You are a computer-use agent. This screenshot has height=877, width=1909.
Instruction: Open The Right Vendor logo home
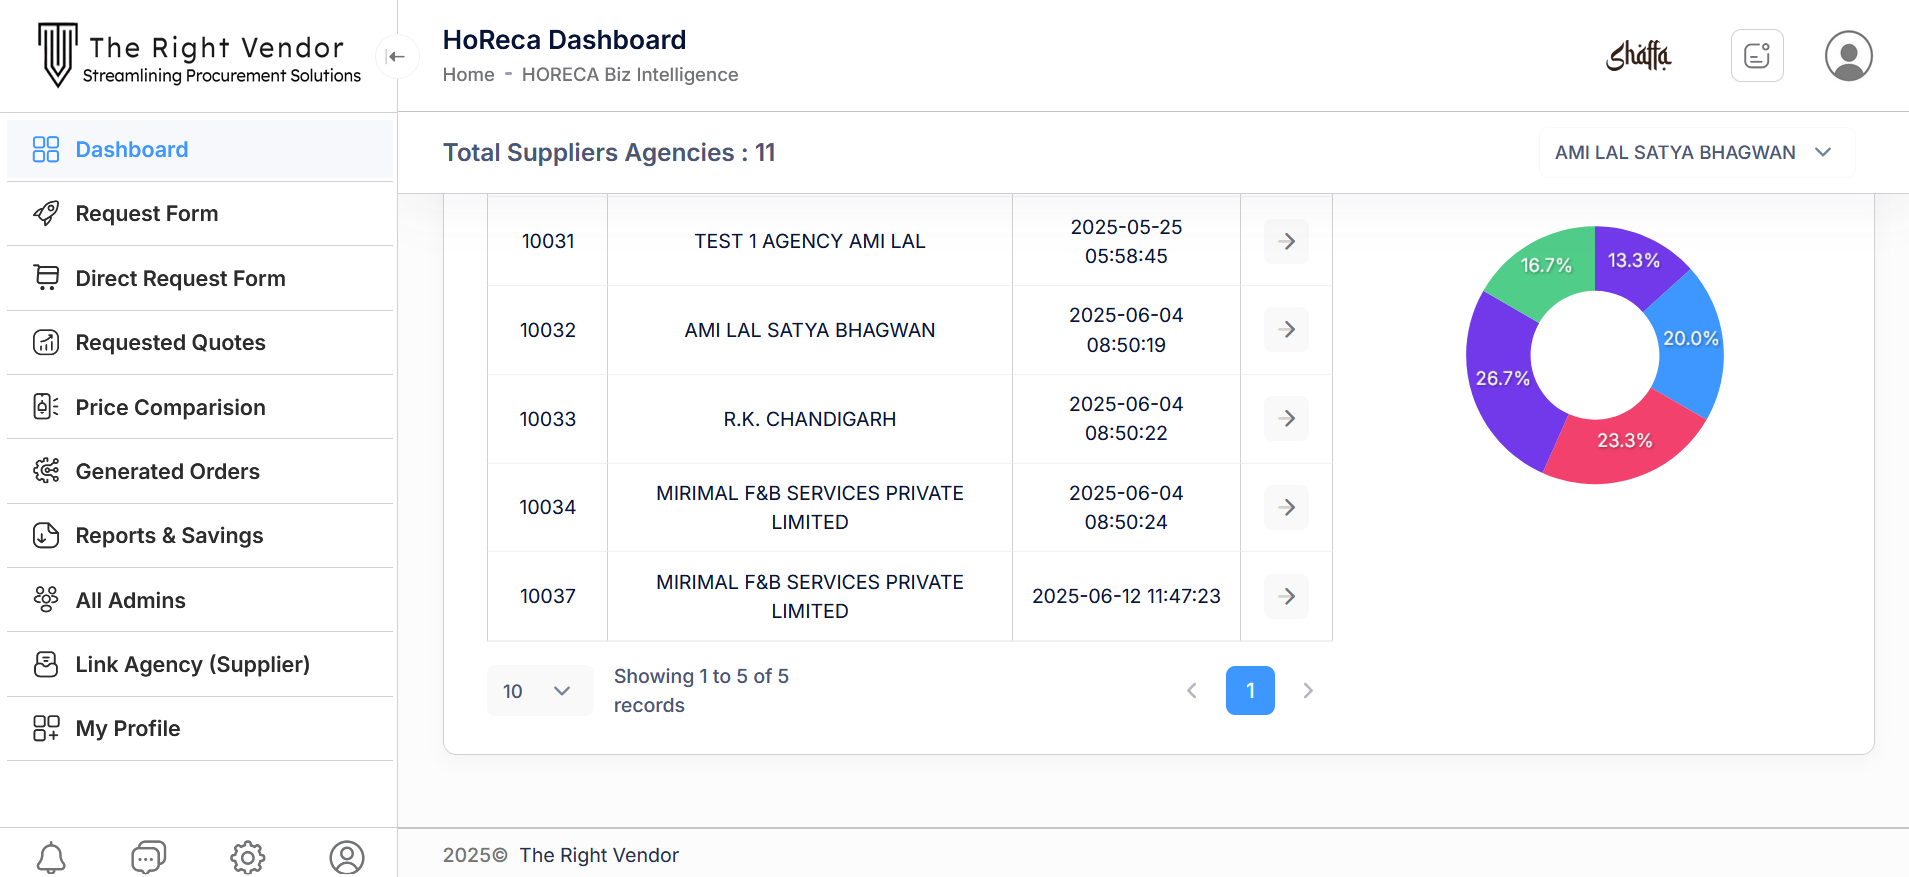point(199,56)
